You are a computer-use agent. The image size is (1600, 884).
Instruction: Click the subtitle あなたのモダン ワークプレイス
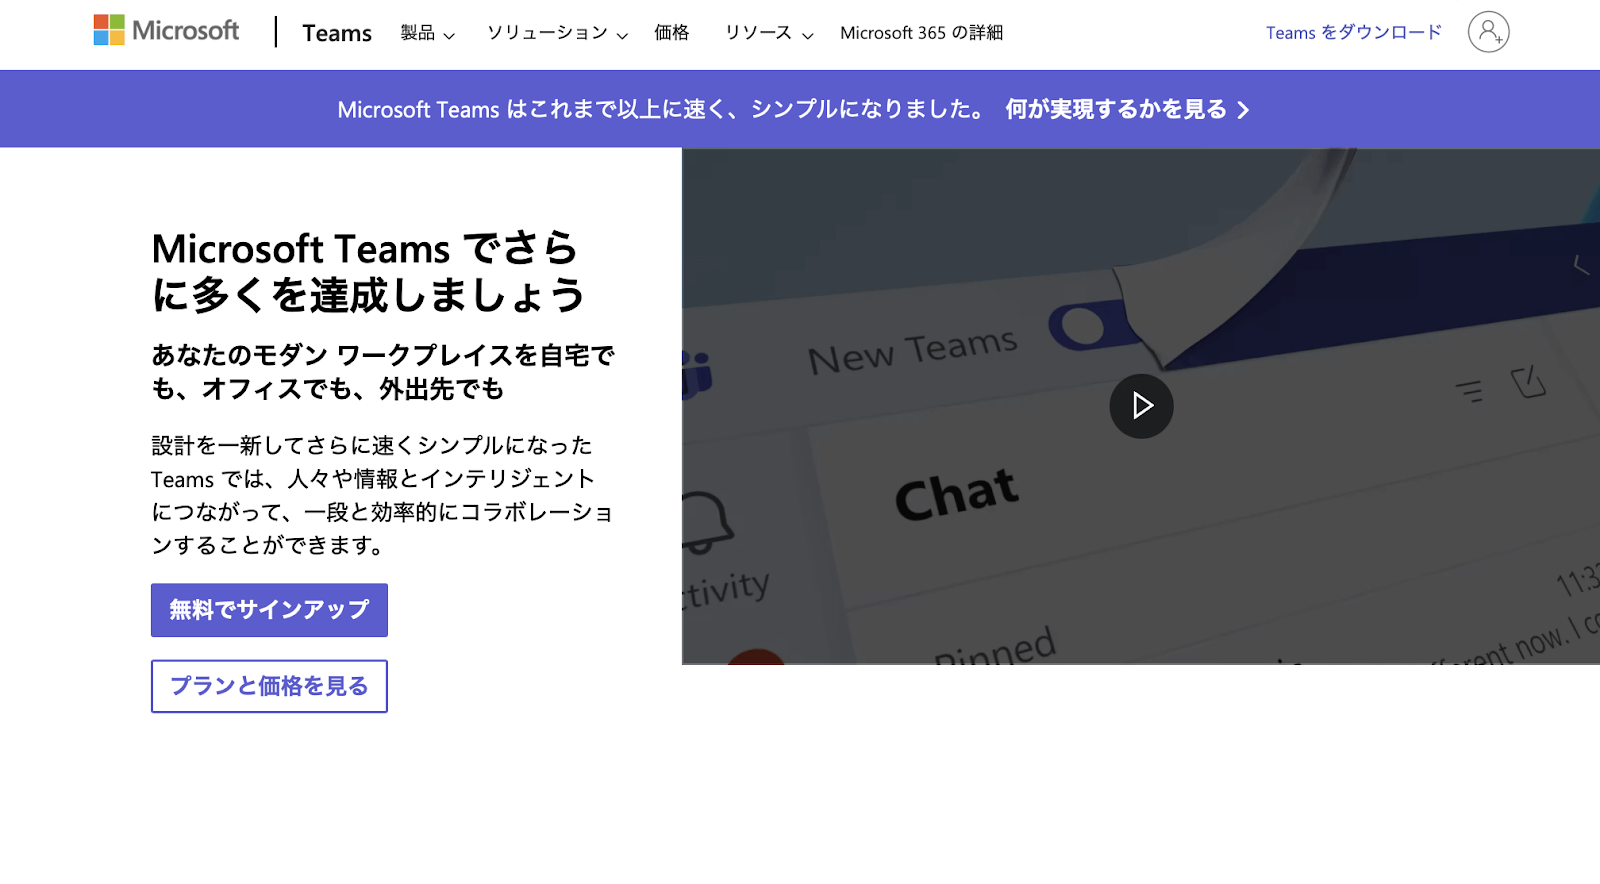tap(383, 372)
